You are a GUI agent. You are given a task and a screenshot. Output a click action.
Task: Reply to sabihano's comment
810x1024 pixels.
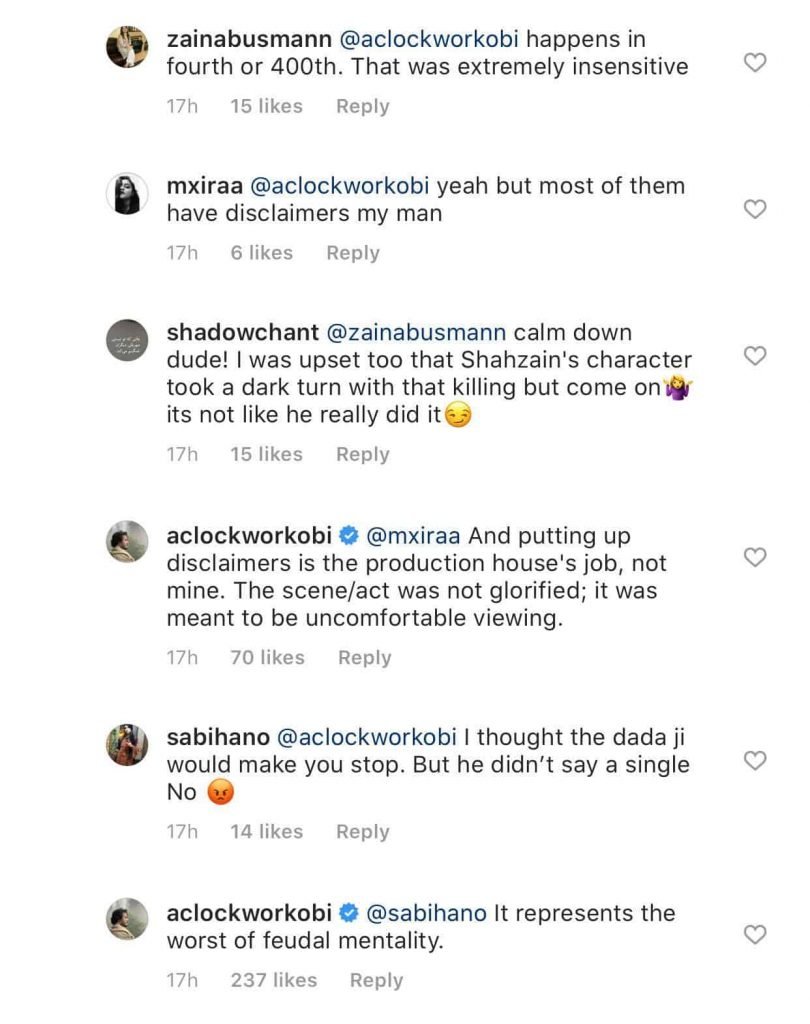click(x=362, y=831)
